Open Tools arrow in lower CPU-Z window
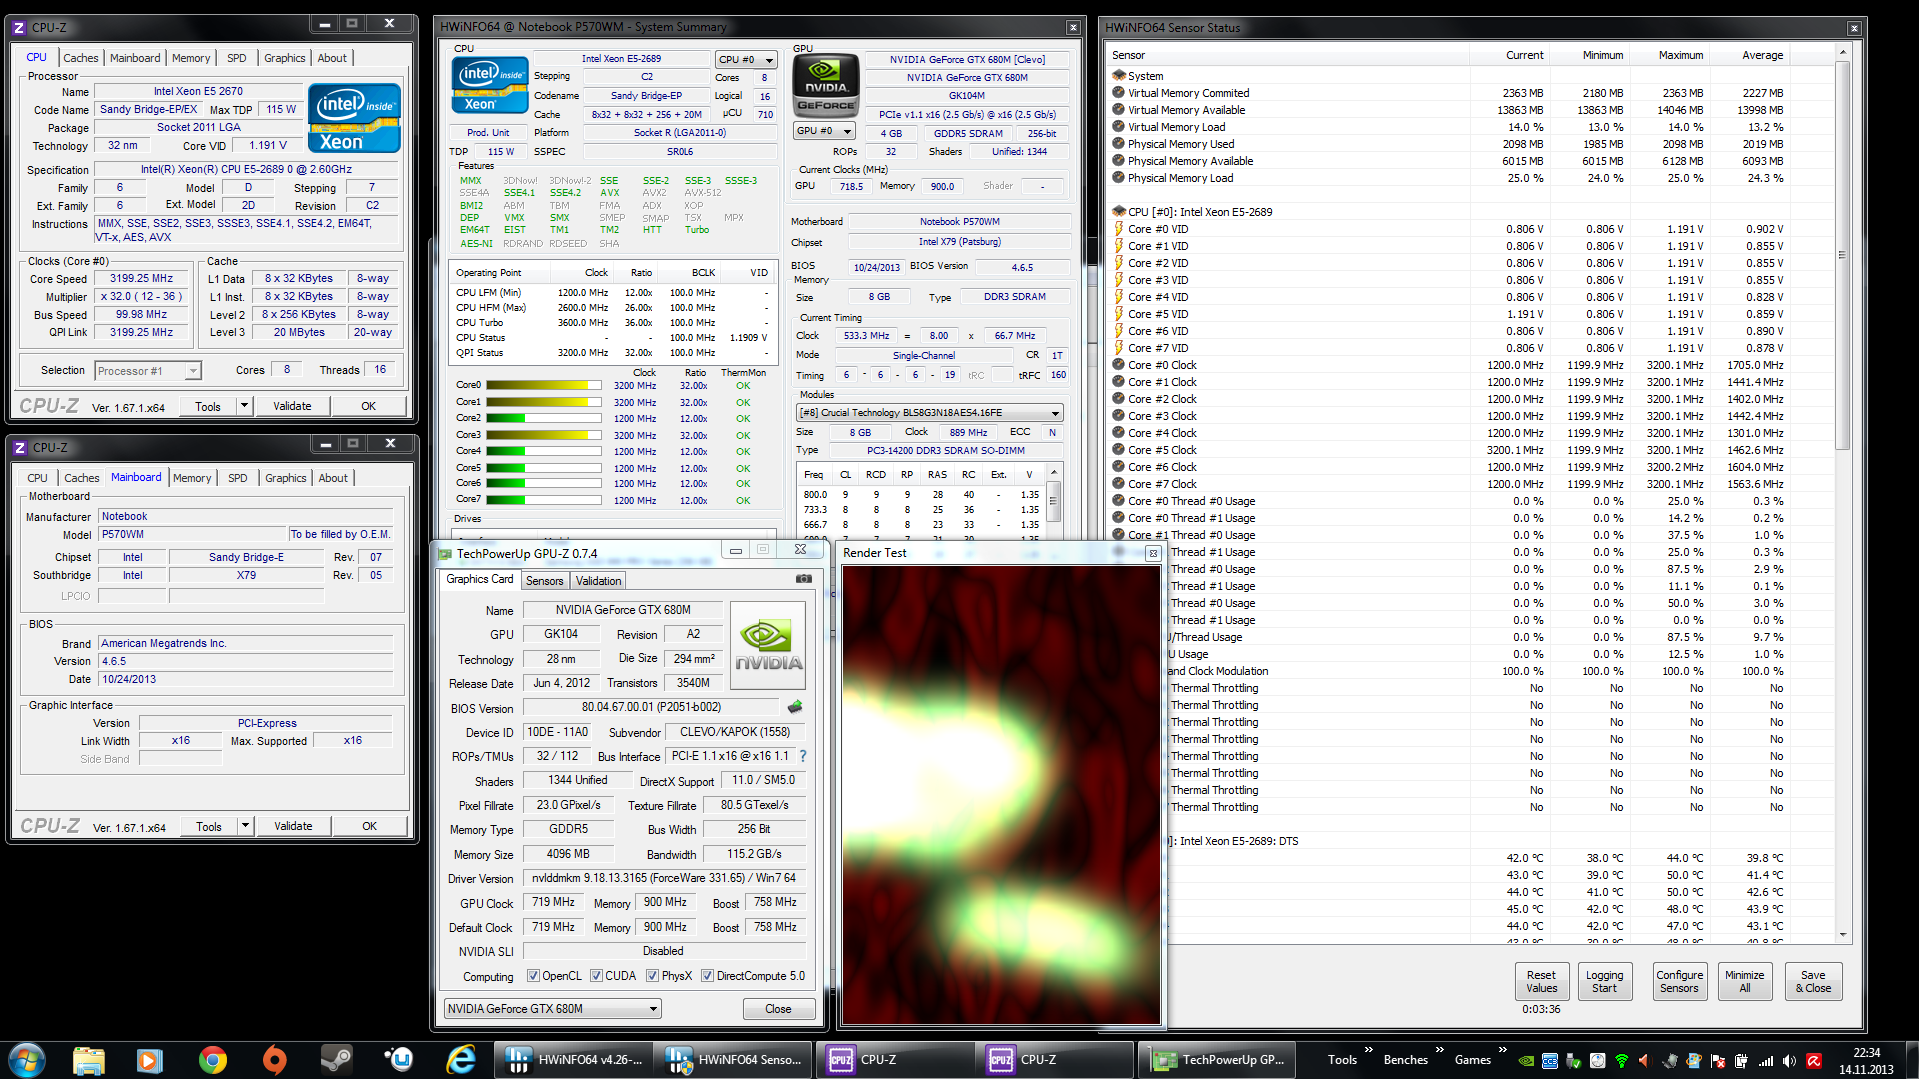The image size is (1919, 1079). tap(245, 826)
